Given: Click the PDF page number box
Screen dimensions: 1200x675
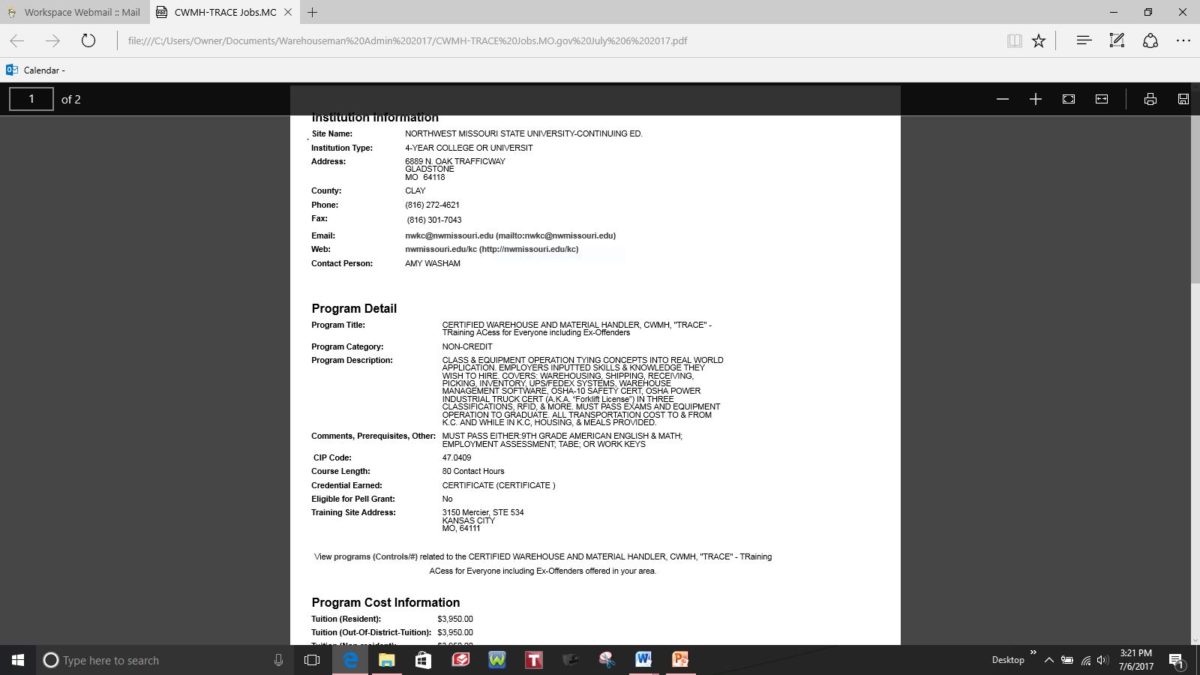Looking at the screenshot, I should (32, 99).
